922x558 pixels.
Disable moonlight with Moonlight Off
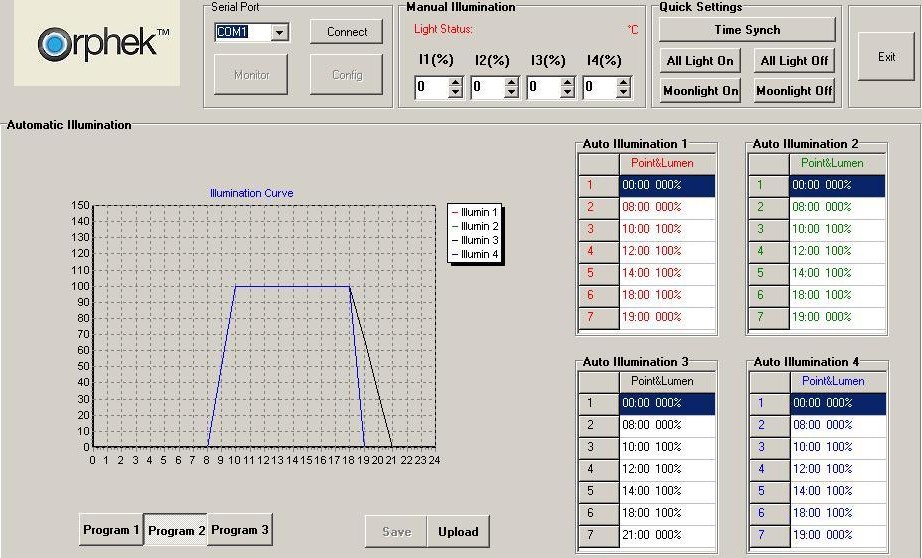point(794,91)
